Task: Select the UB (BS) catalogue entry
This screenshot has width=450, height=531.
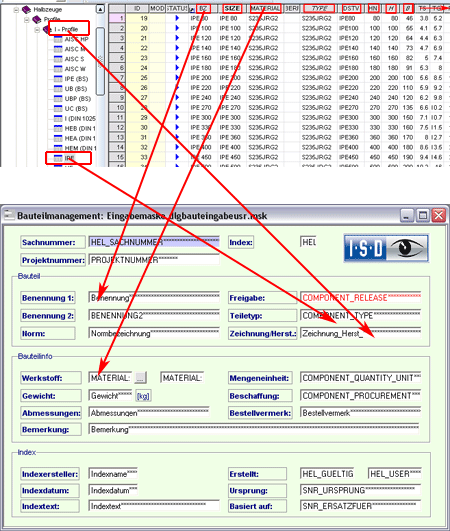Action: pyautogui.click(x=76, y=89)
